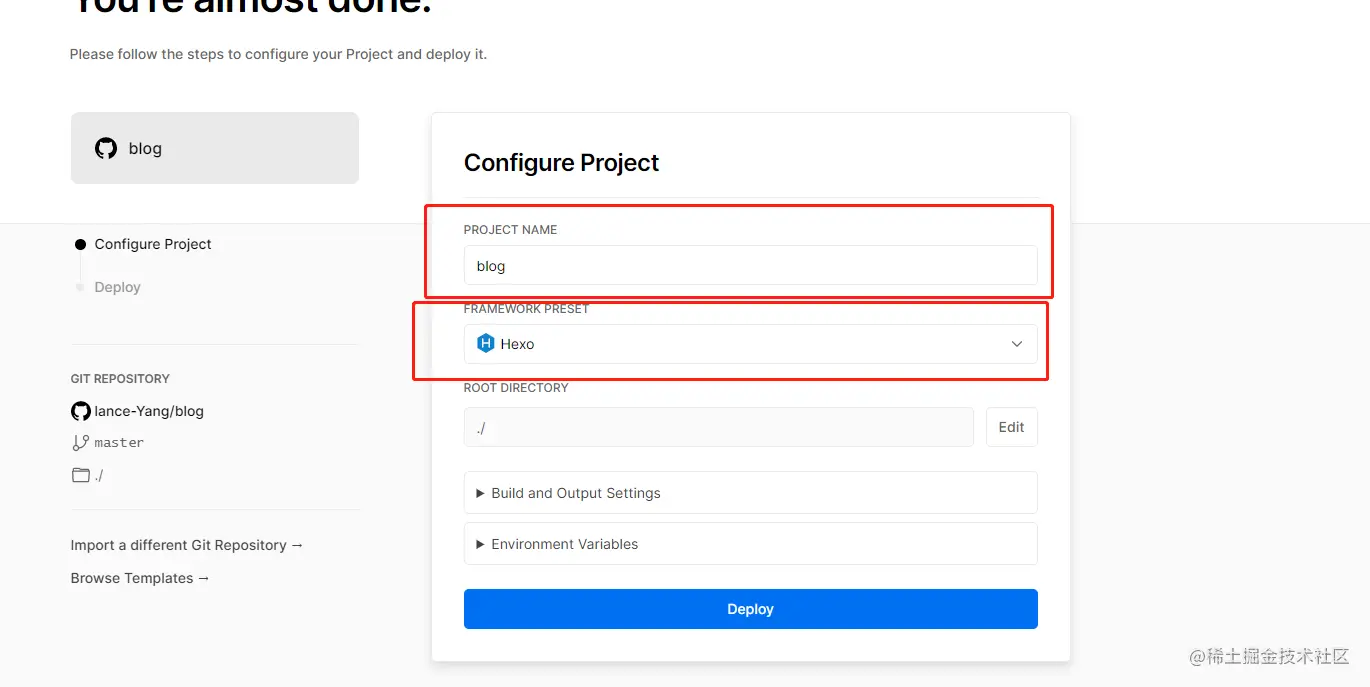Open the lance-Yang/blog repository link
The height and width of the screenshot is (687, 1370).
tap(149, 411)
